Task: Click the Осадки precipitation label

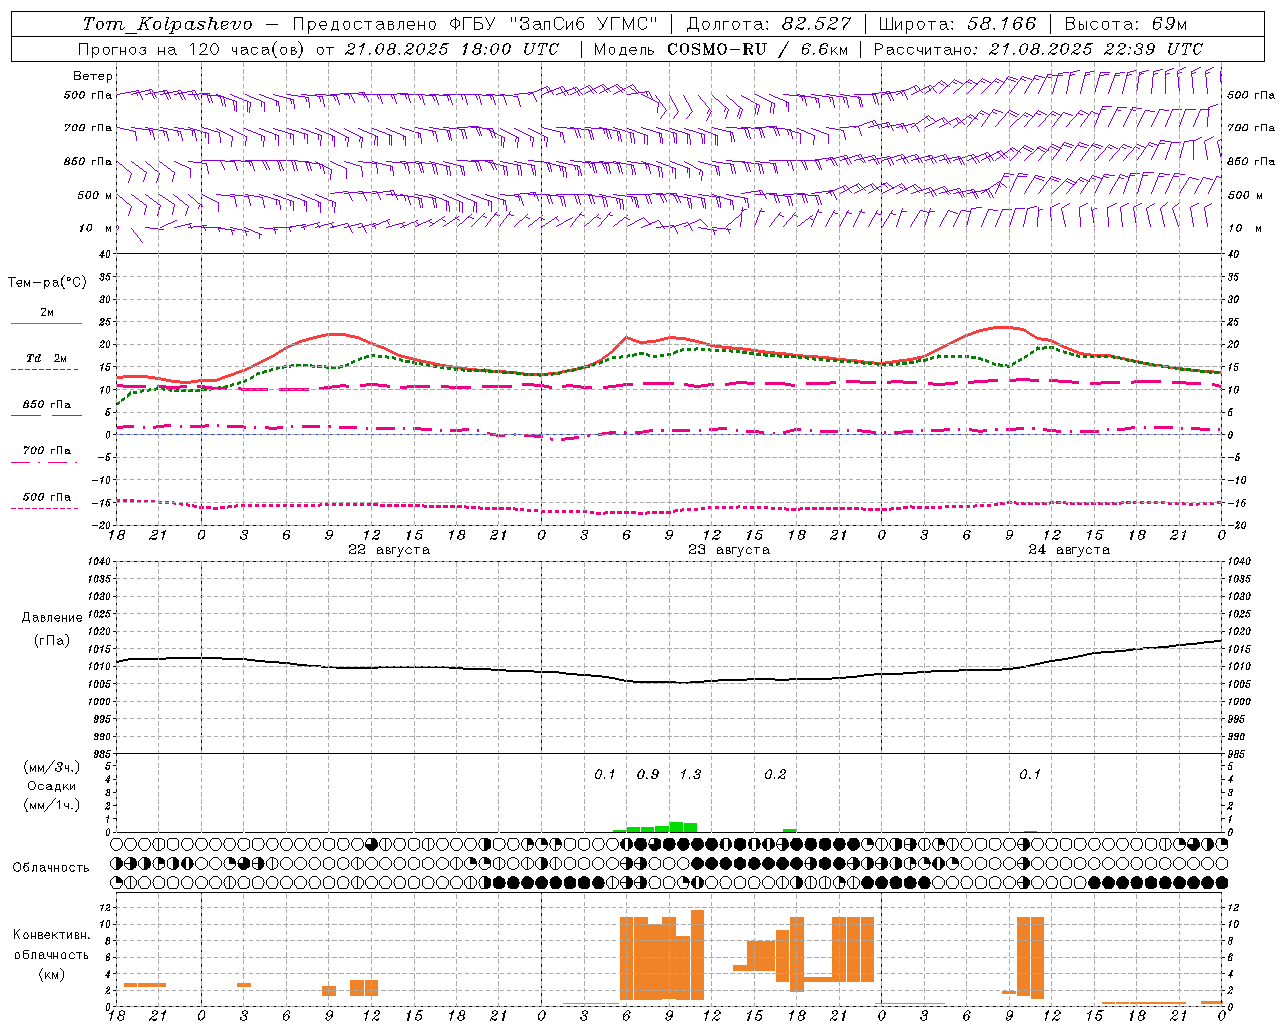Action: [x=52, y=786]
